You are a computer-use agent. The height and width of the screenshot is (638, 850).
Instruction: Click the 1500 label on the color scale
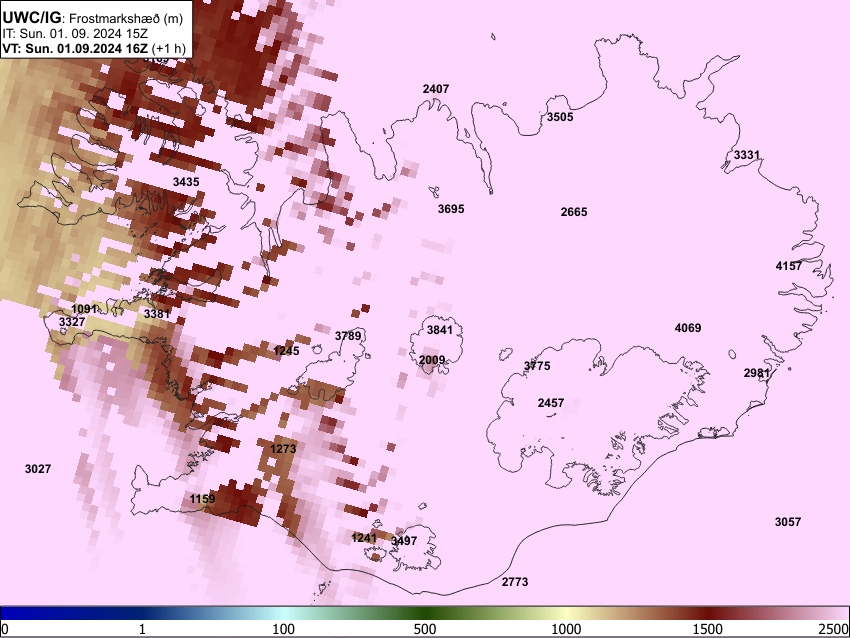click(708, 629)
